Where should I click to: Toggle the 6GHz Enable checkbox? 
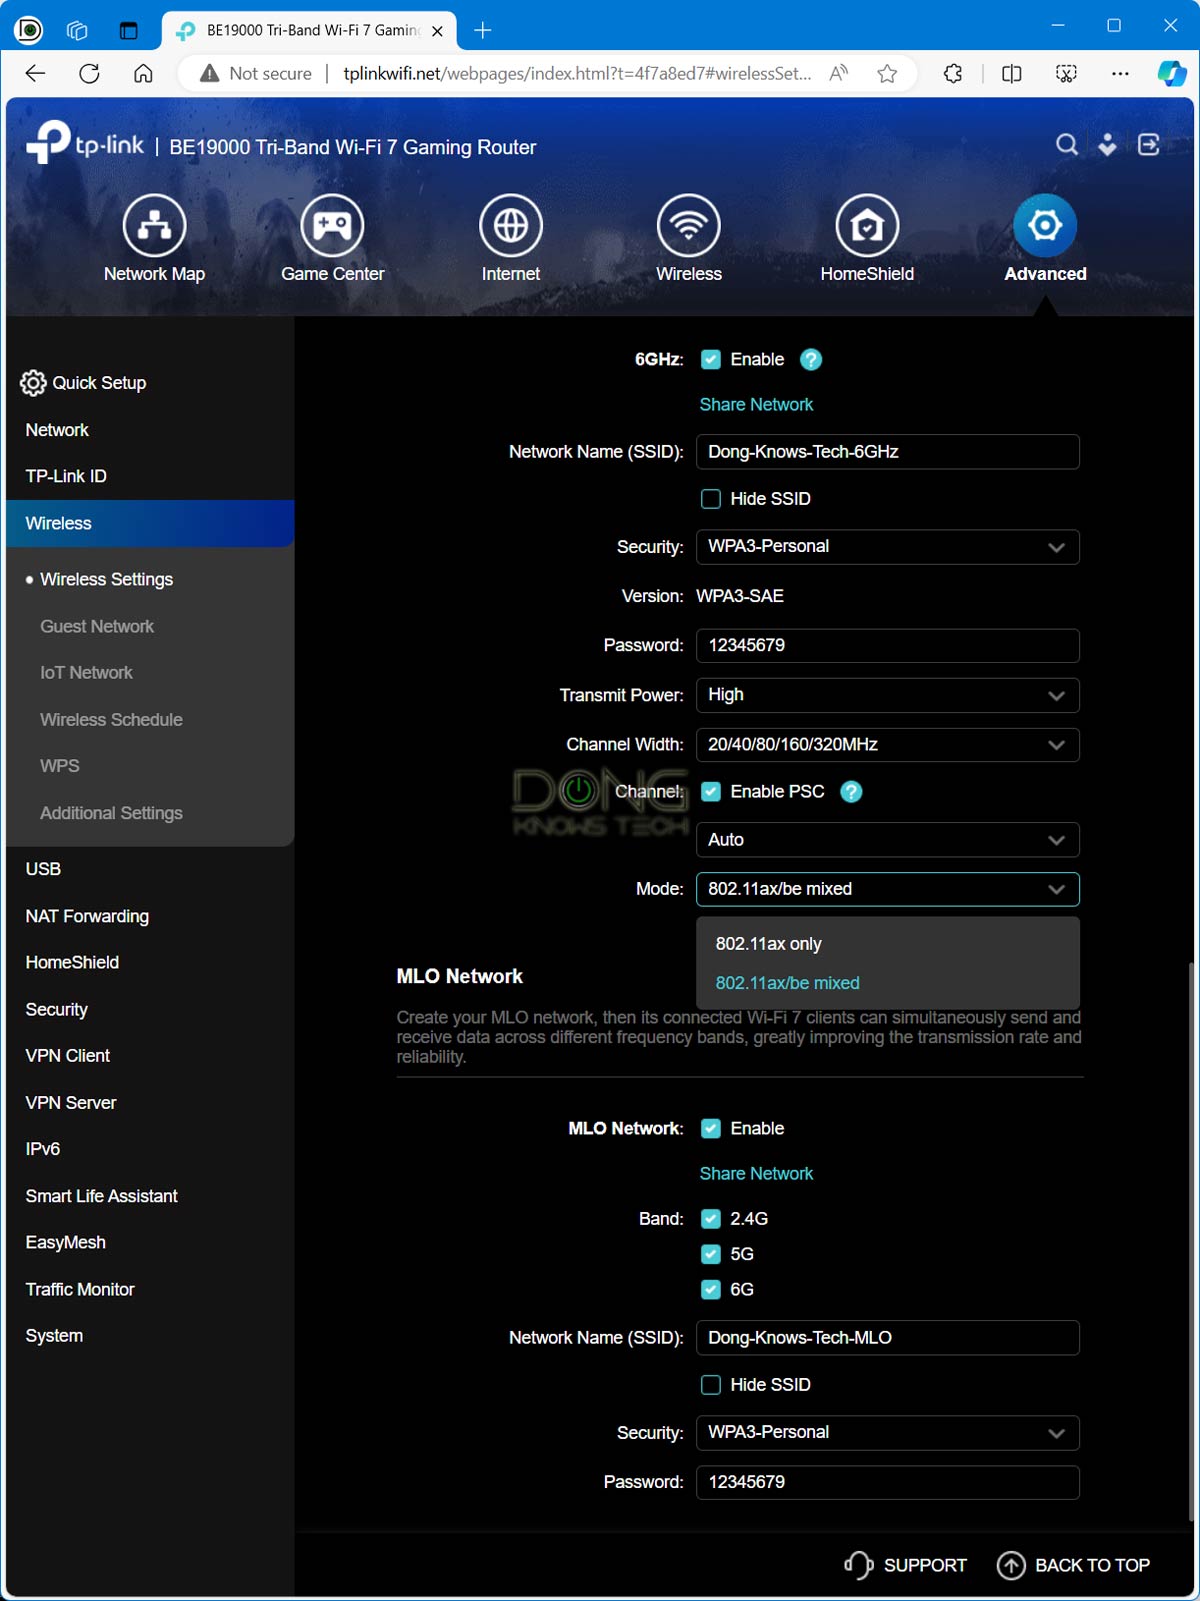[x=711, y=360]
